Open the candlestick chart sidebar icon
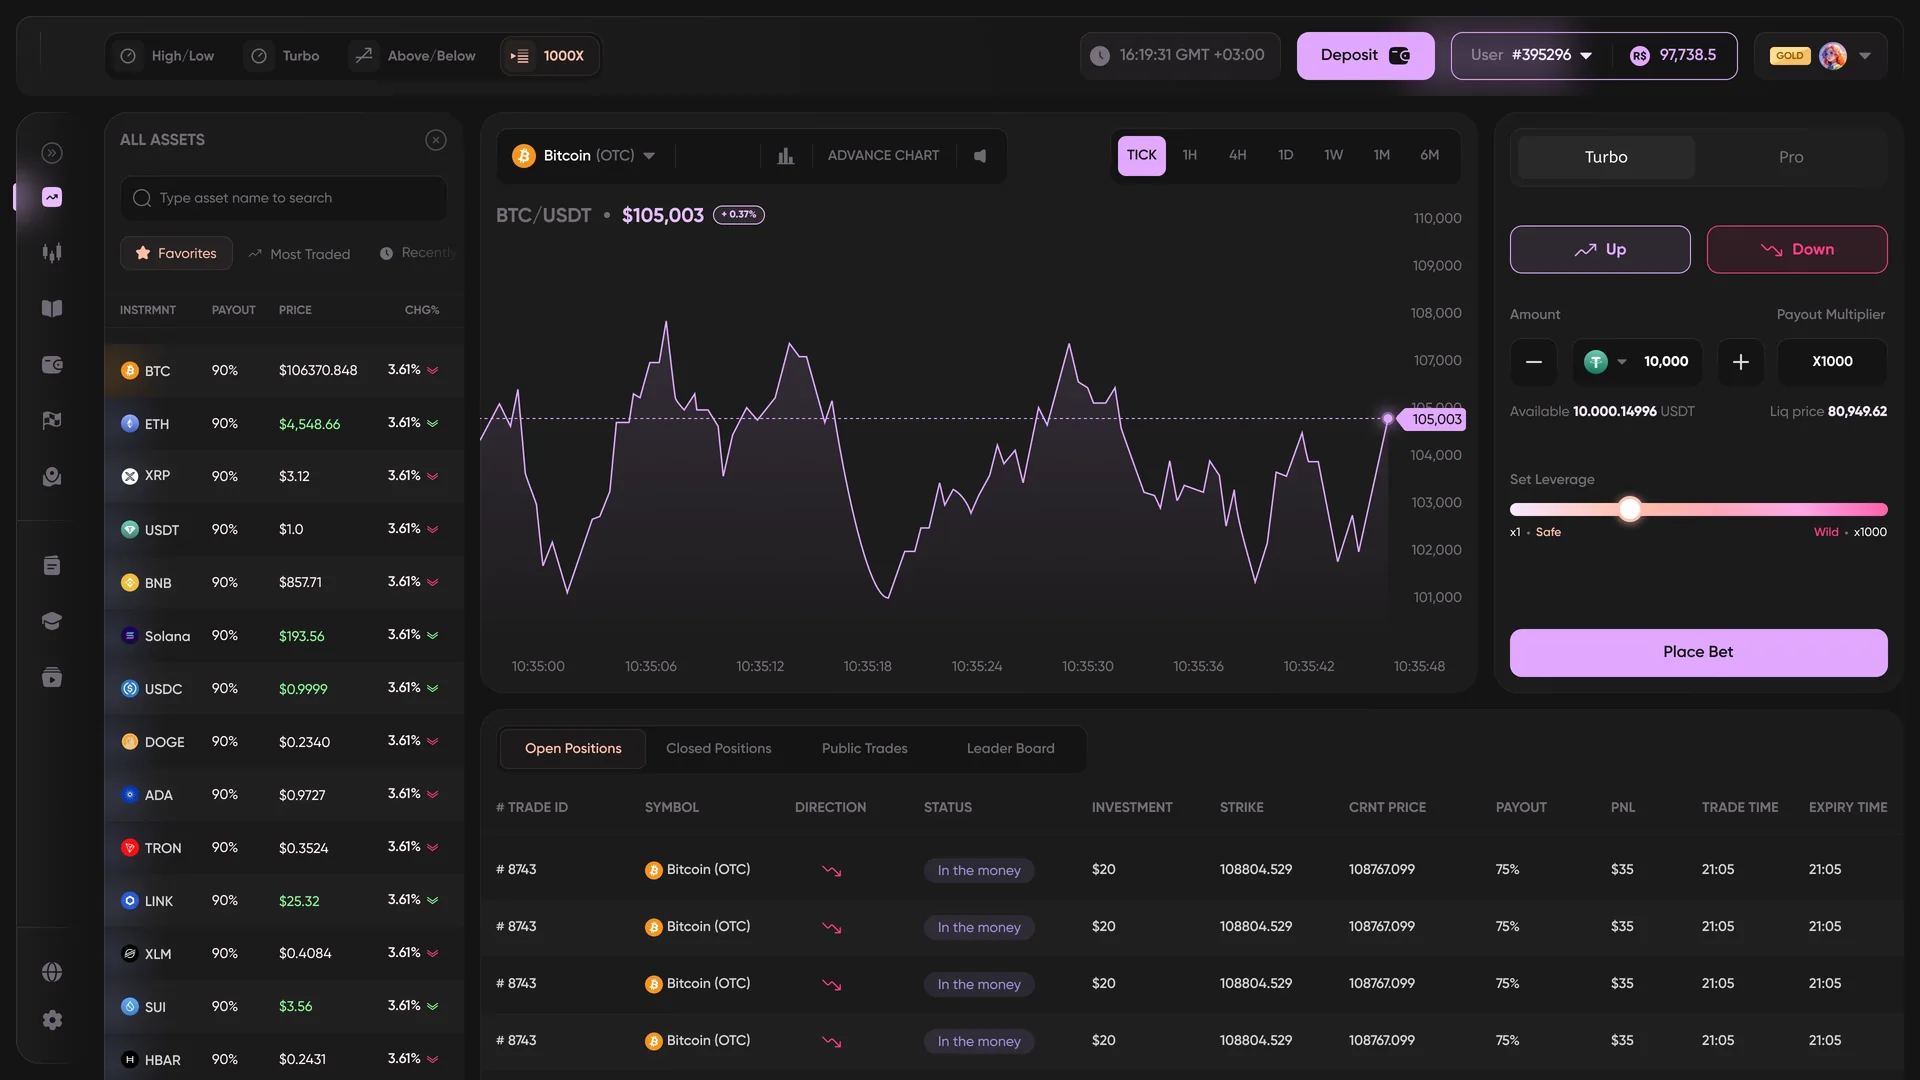 point(52,253)
